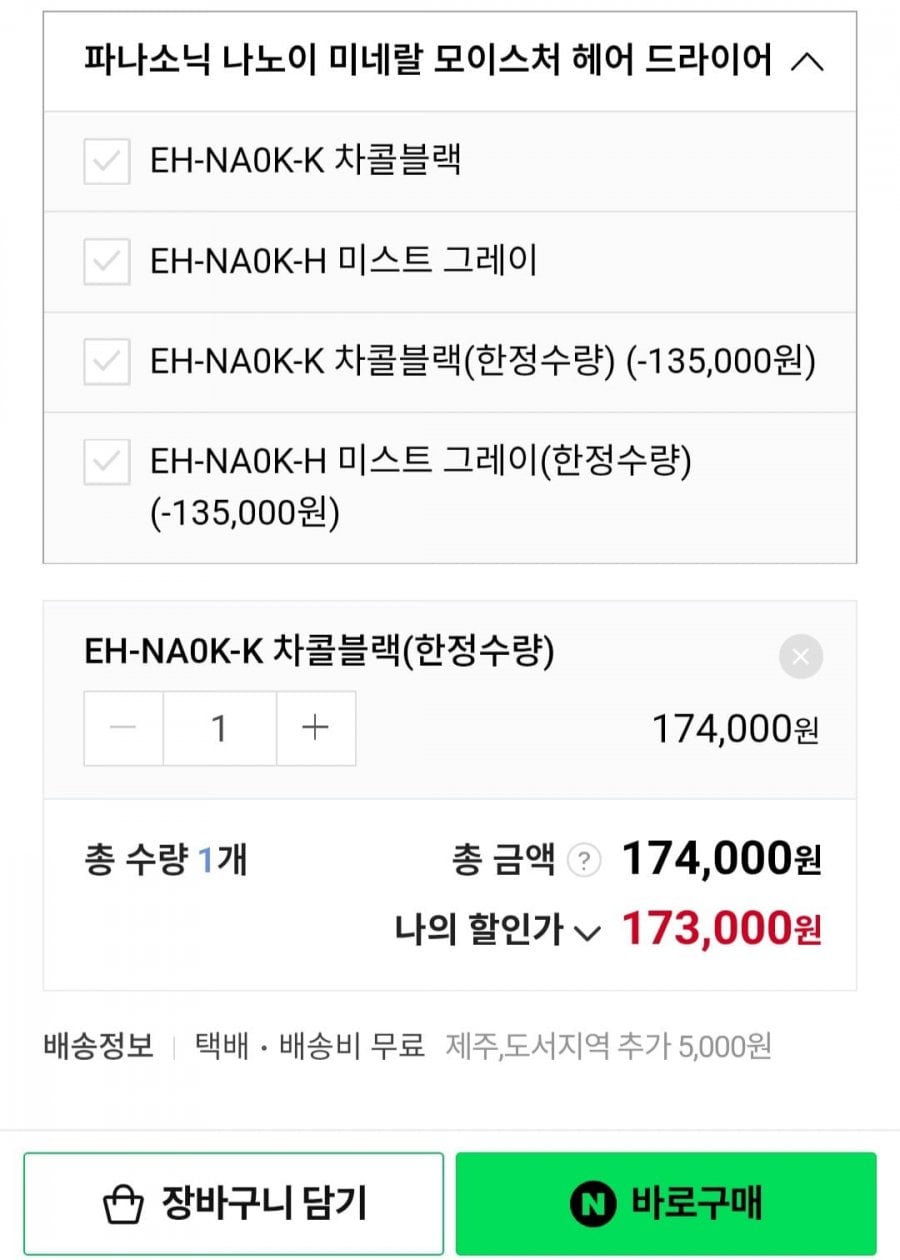Decrease quantity with the minus button
This screenshot has height=1260, width=900.
(123, 728)
